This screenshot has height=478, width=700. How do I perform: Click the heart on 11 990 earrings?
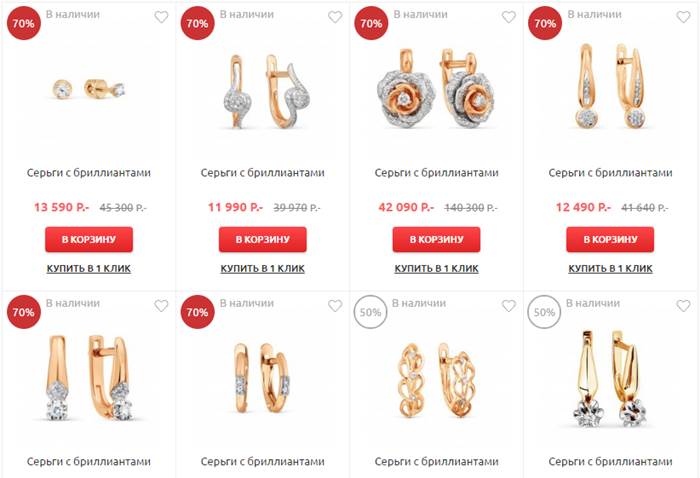pos(335,17)
